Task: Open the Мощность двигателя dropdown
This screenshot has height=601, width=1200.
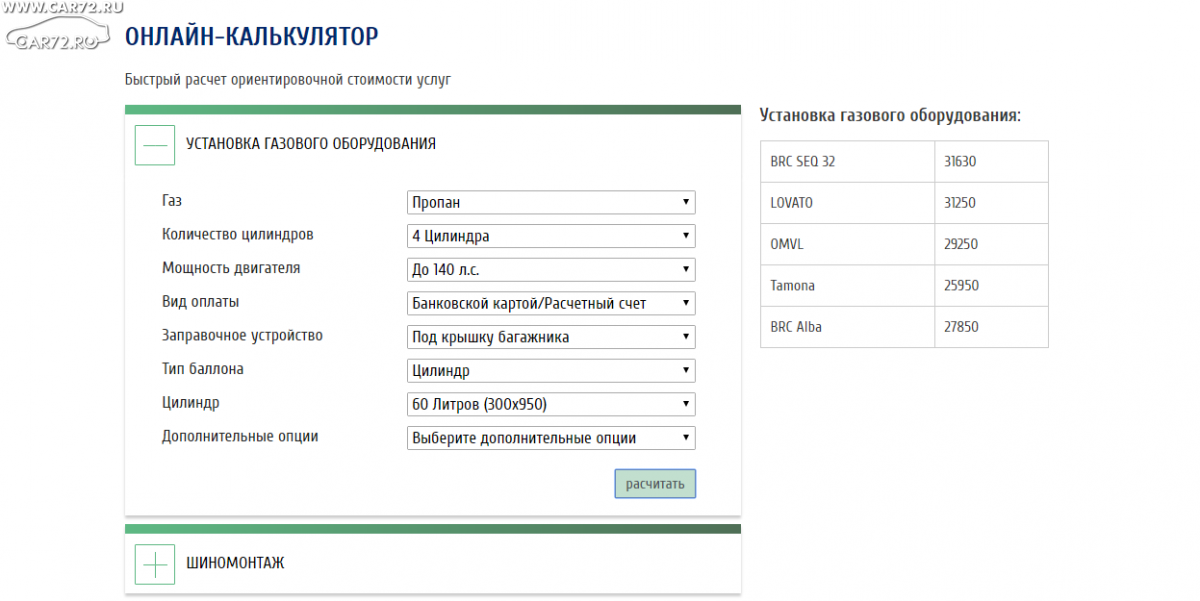Action: (551, 270)
